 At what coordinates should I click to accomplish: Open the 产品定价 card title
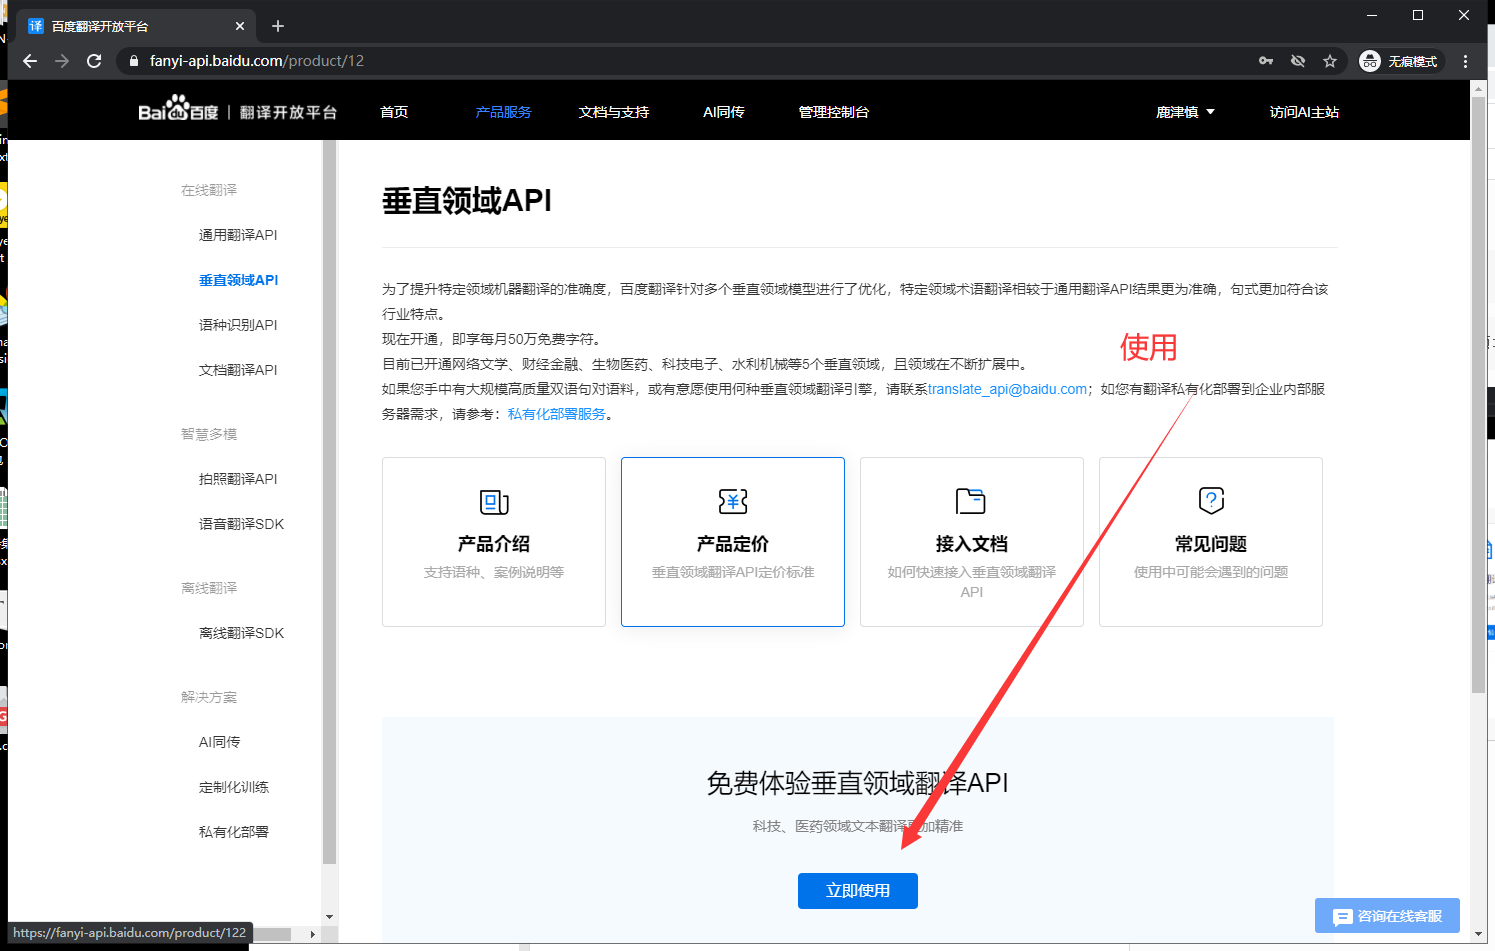point(733,544)
